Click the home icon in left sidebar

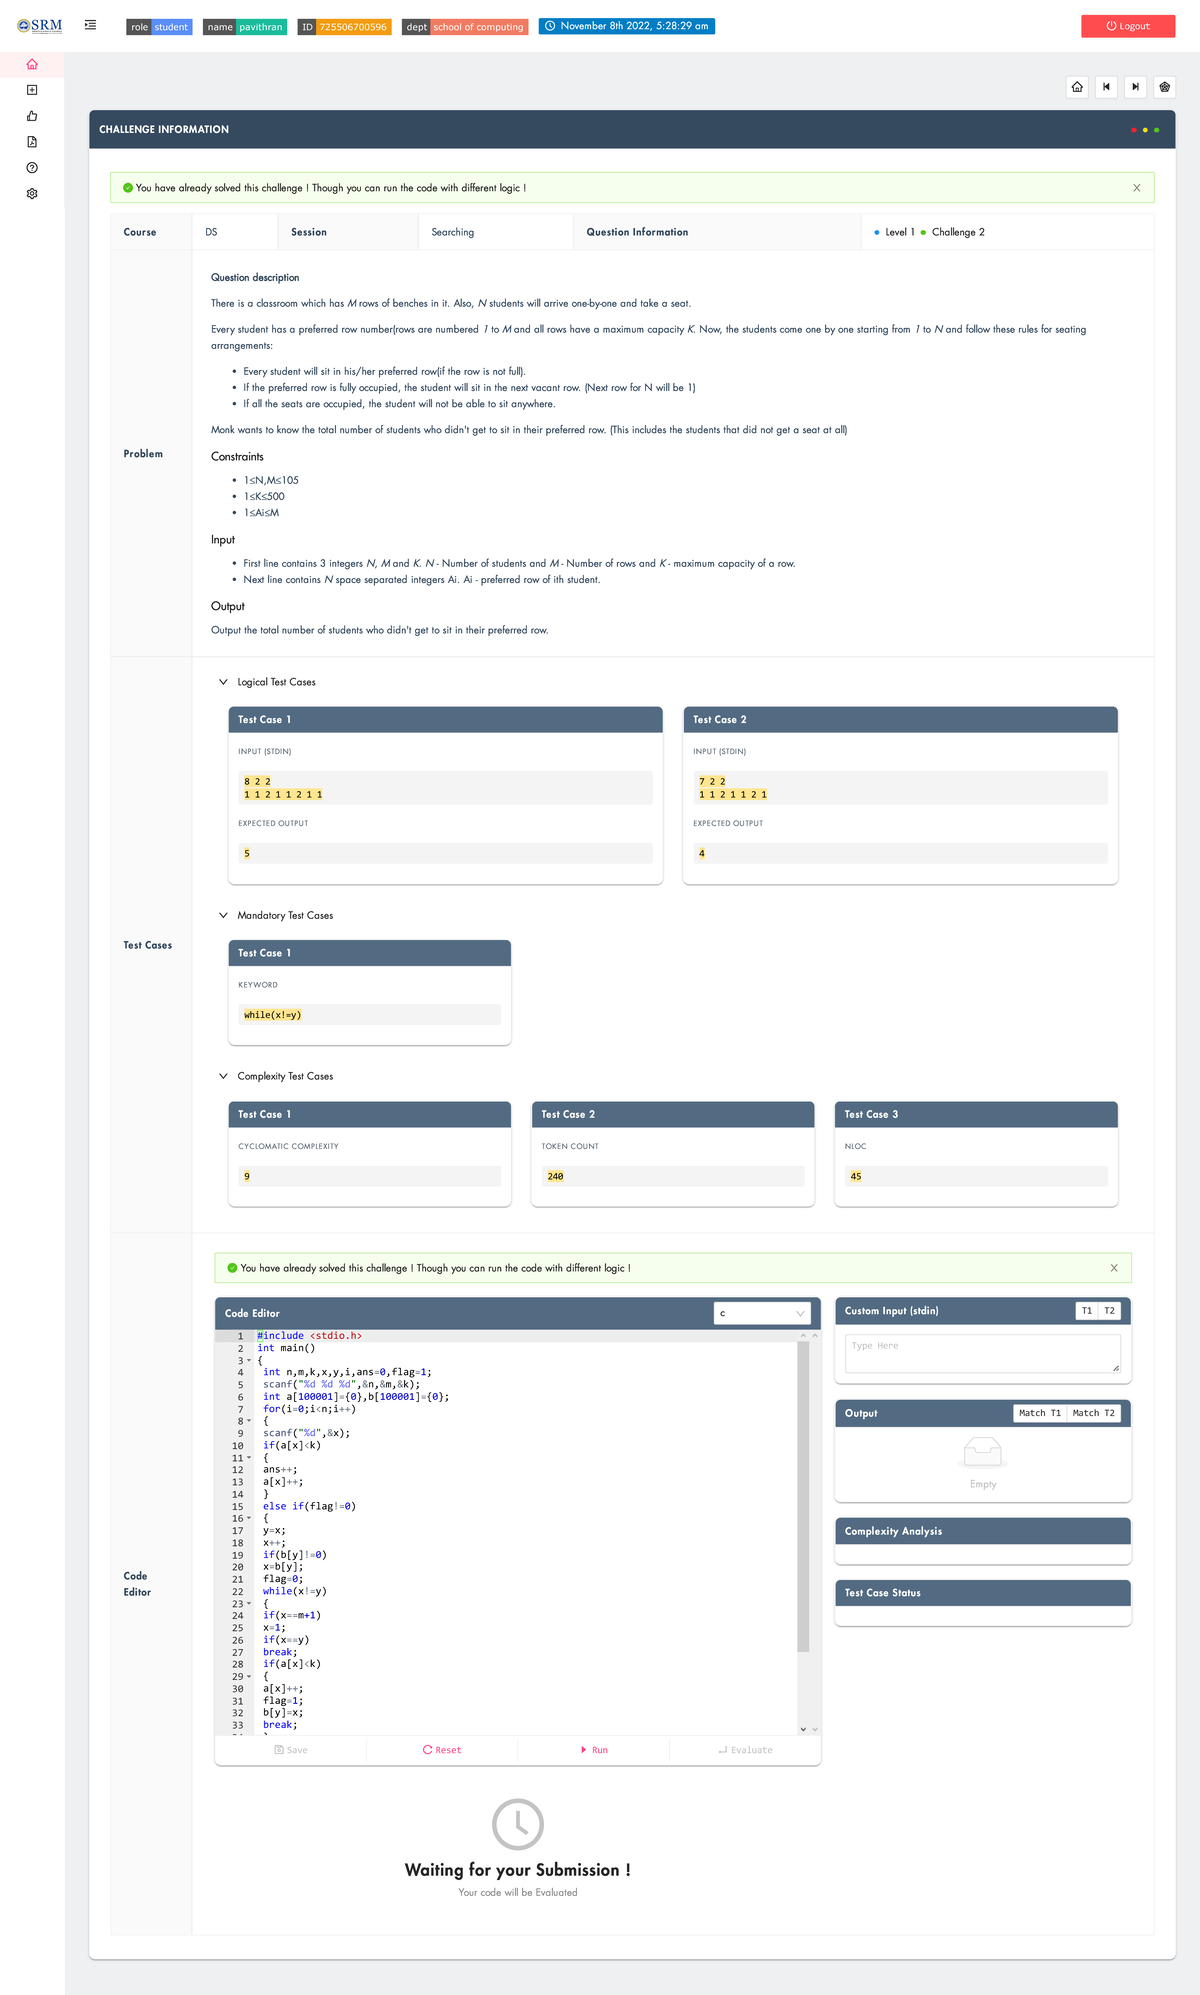pos(32,65)
